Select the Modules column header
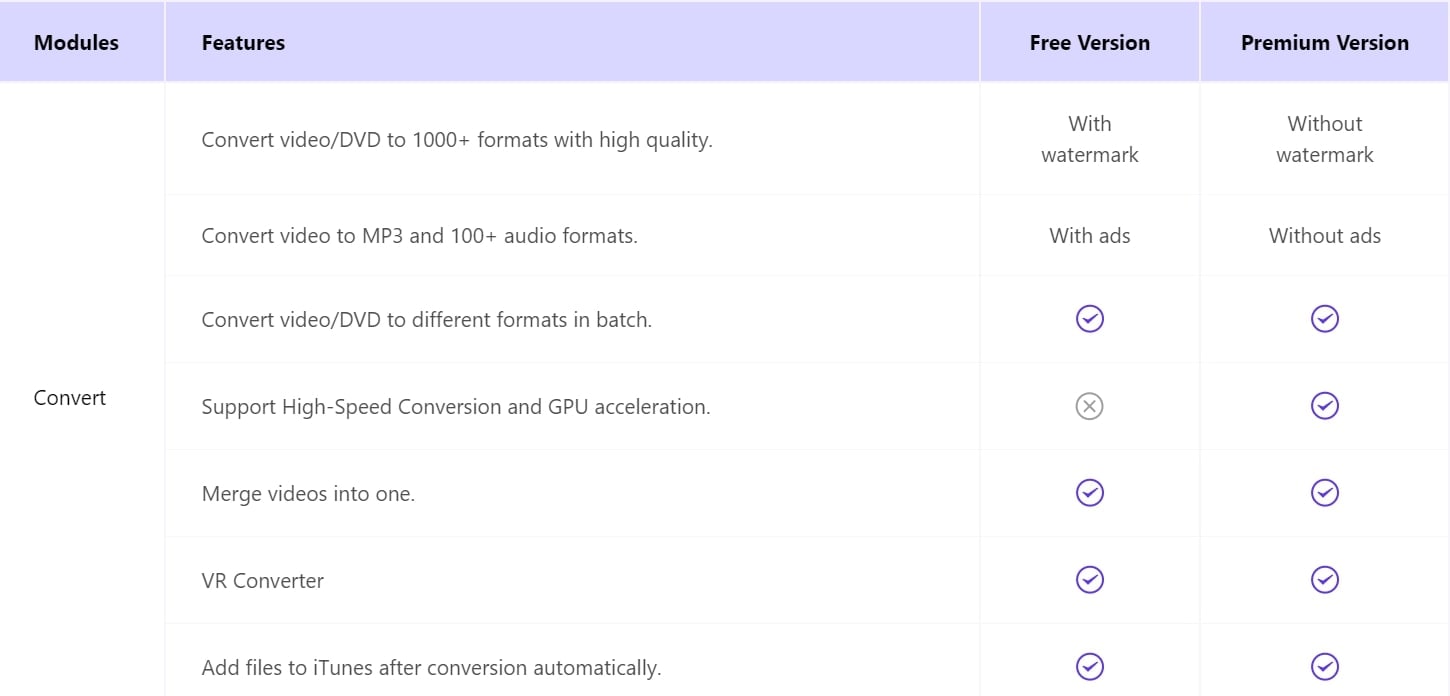The image size is (1450, 696). [76, 43]
